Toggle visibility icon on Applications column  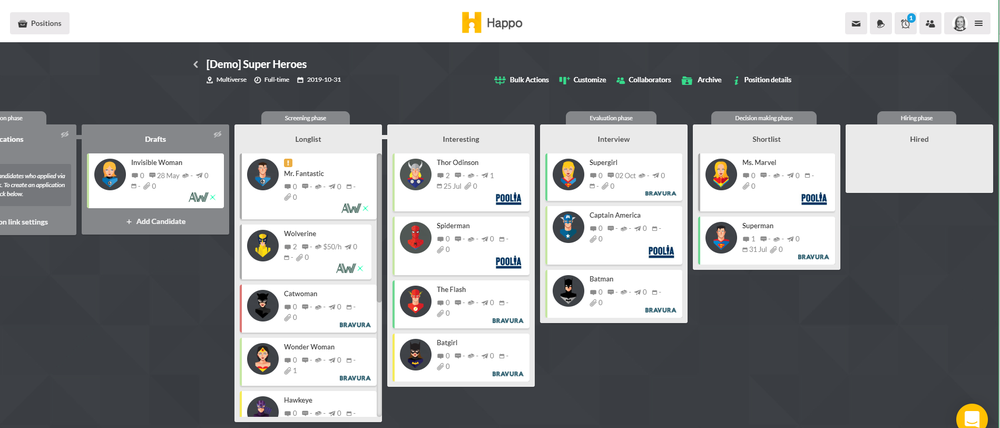click(65, 135)
